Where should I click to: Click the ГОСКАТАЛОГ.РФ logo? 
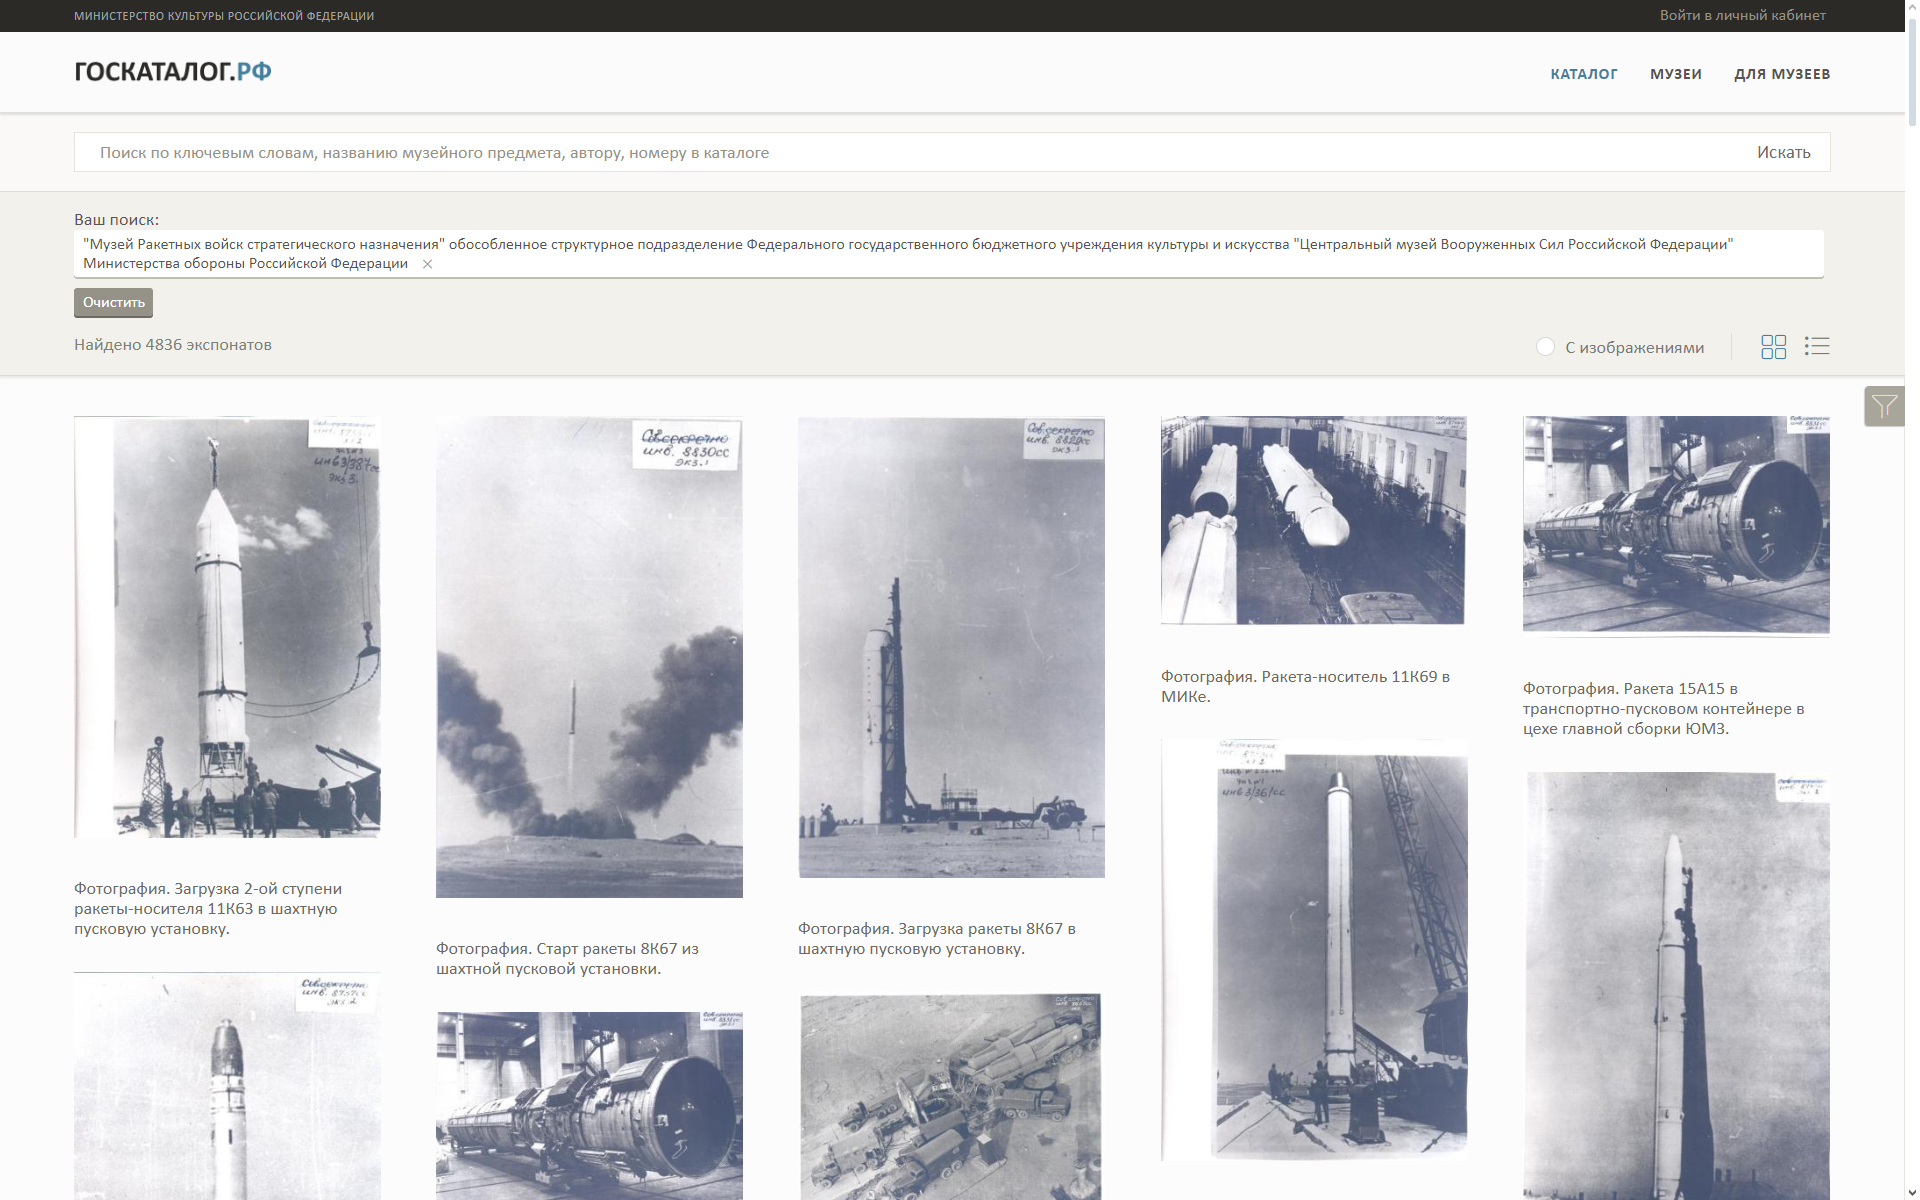(173, 71)
